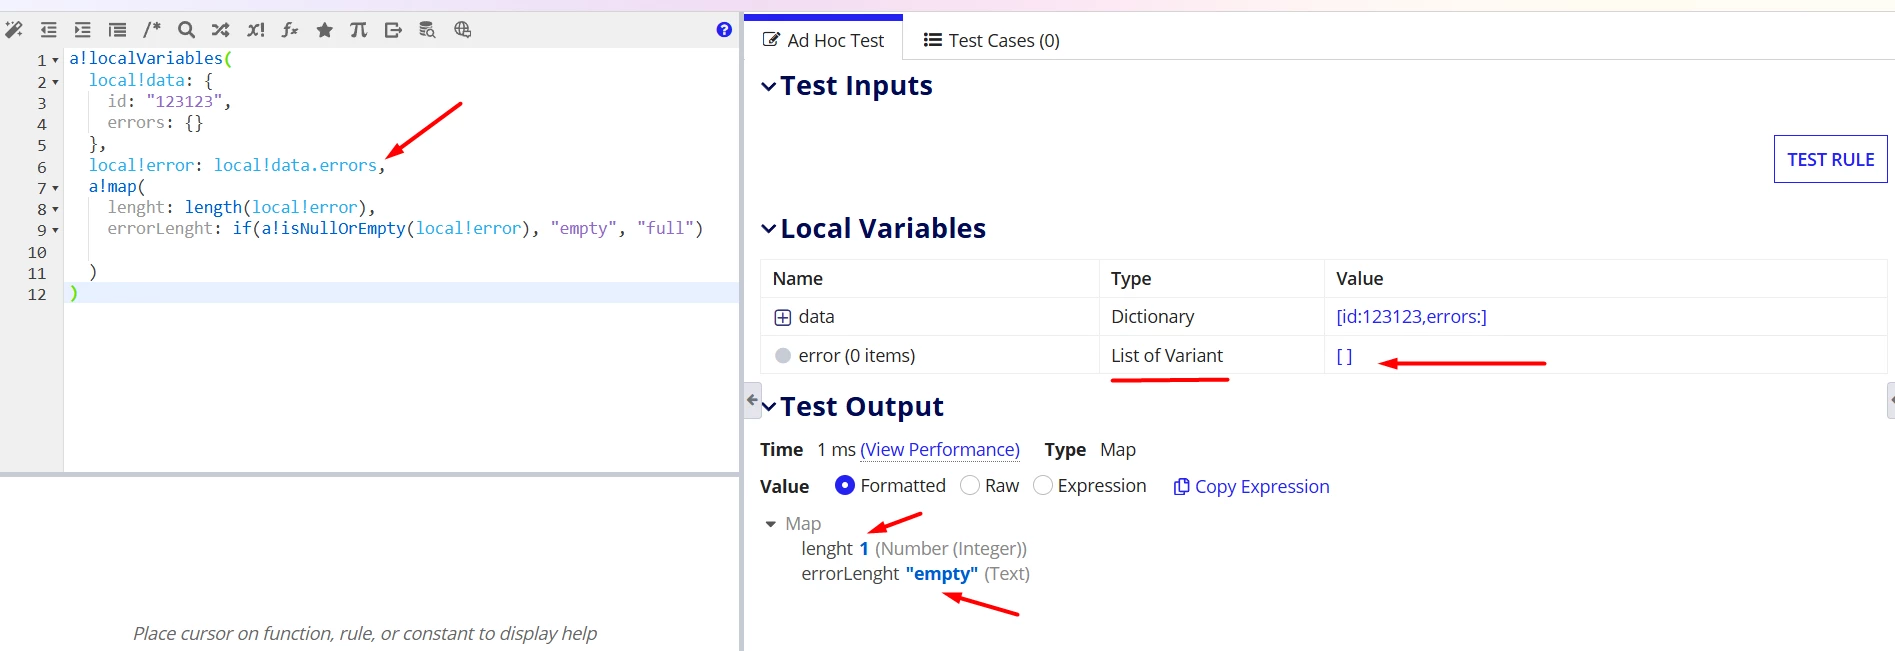Click the [ ] value of error variable
The width and height of the screenshot is (1895, 651).
(x=1344, y=356)
